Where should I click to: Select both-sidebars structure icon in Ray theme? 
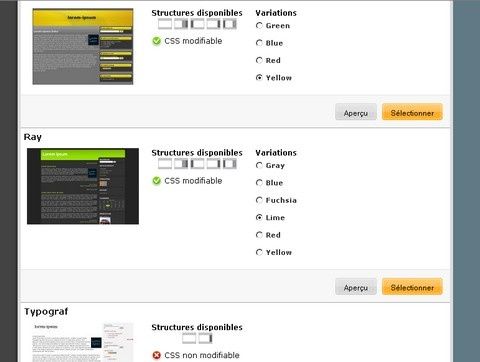point(230,164)
